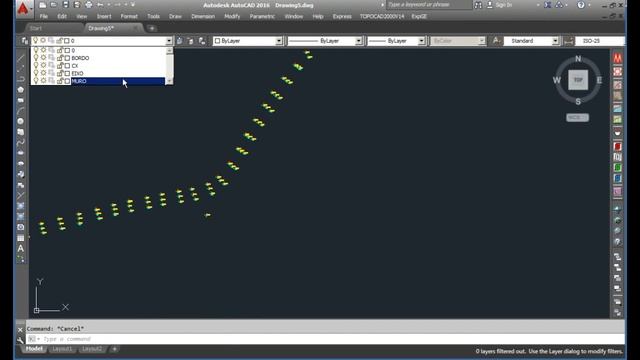This screenshot has height=360, width=640.
Task: Open the WCS dropdown below the ViewCube
Action: point(577,118)
